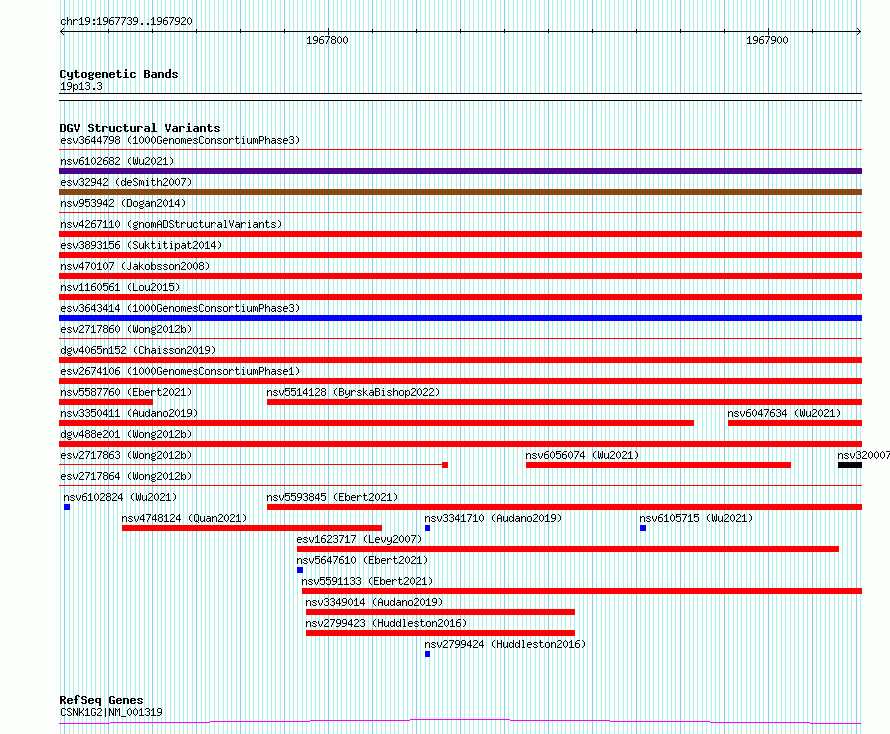The height and width of the screenshot is (734, 890).
Task: Click the 1967900 ruler position label
Action: click(767, 40)
